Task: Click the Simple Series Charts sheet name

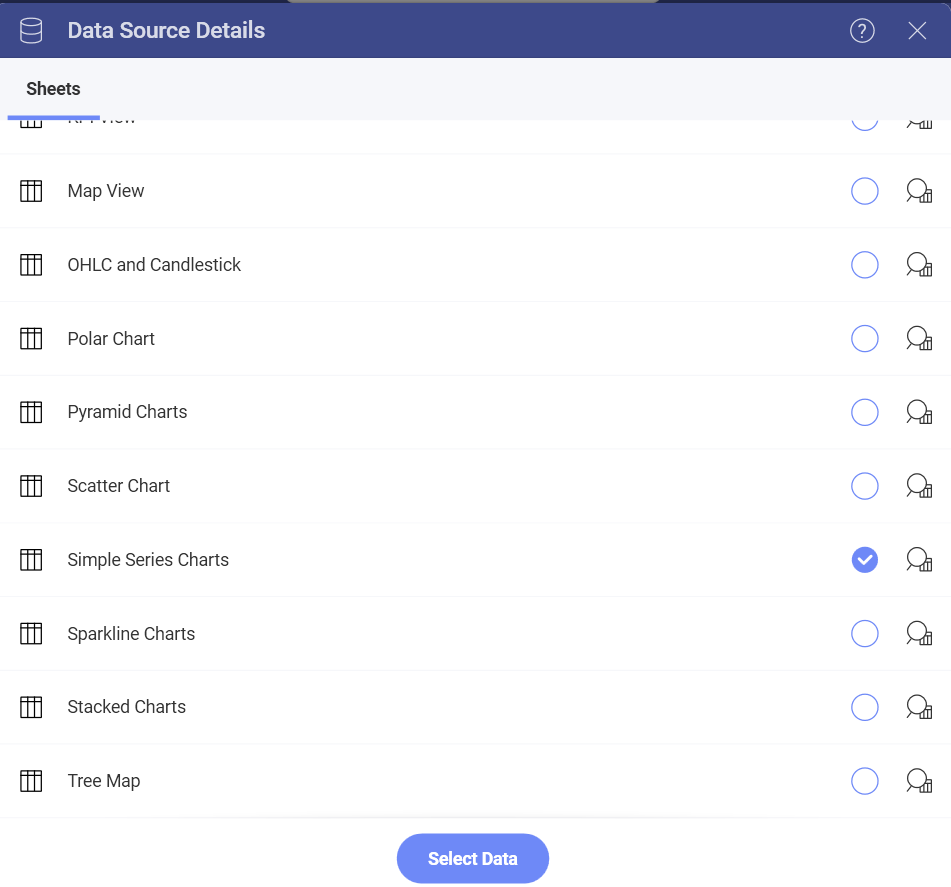Action: point(148,559)
